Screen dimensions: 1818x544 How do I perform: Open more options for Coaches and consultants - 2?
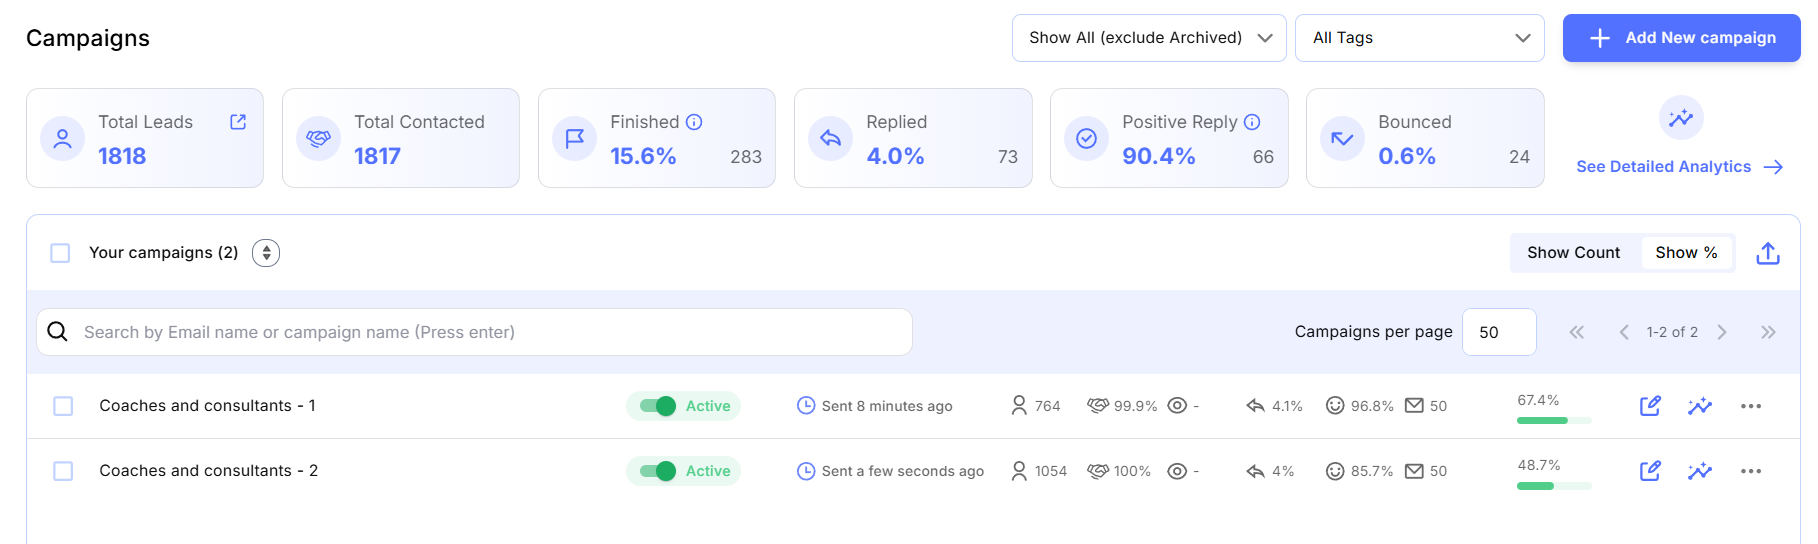1751,471
